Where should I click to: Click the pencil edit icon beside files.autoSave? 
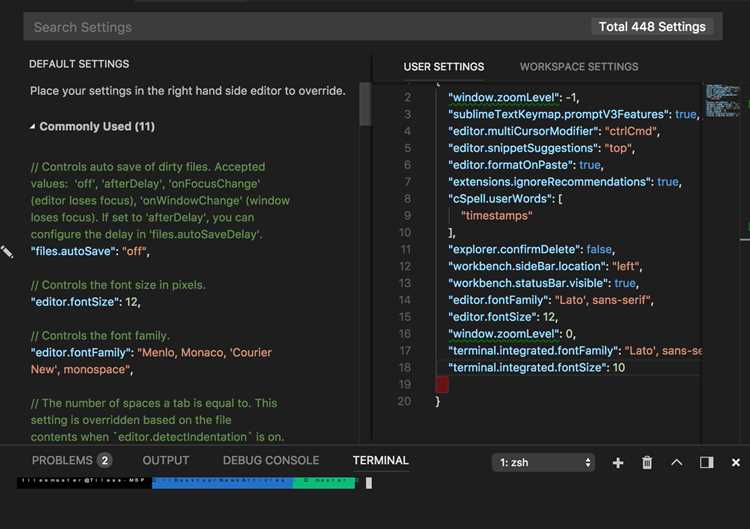coord(7,252)
